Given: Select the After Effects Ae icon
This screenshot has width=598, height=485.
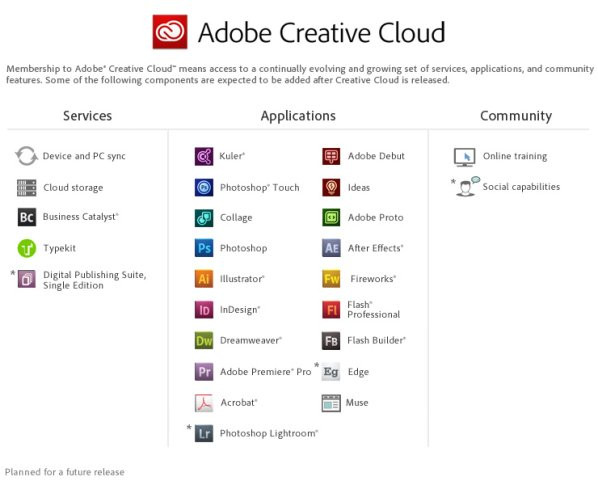Looking at the screenshot, I should pos(331,248).
